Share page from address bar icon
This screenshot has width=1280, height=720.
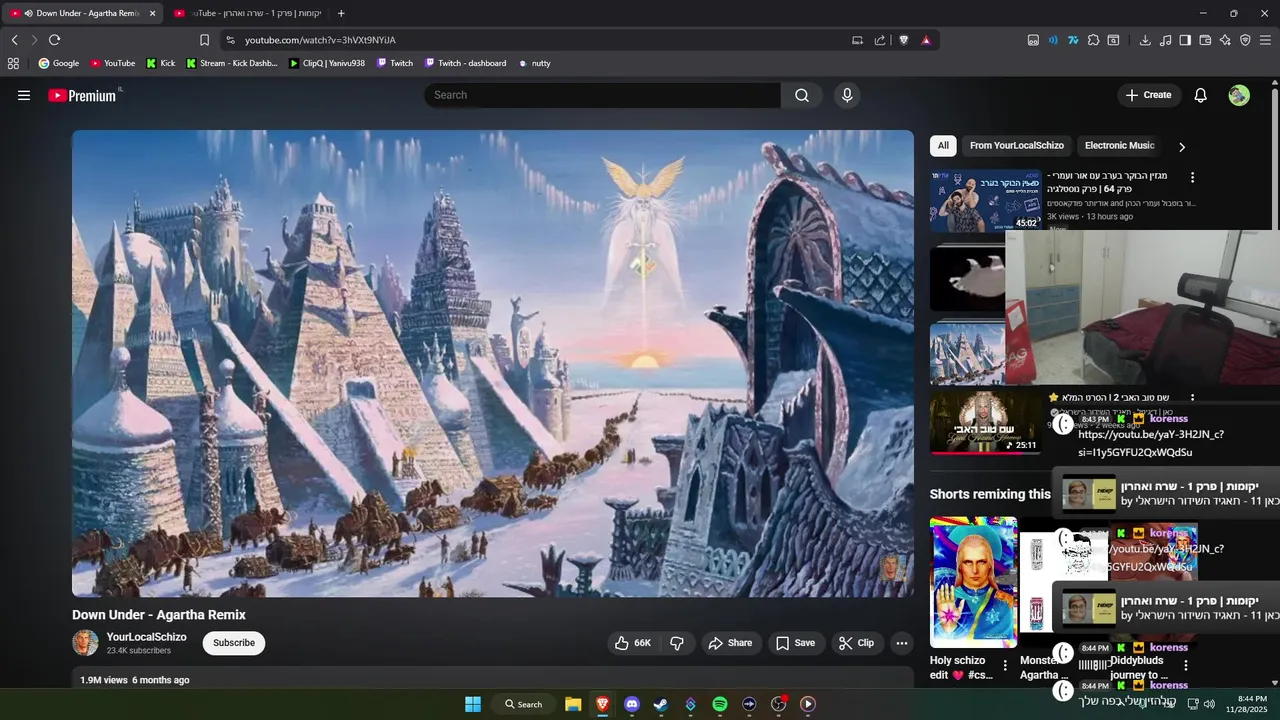tap(880, 40)
